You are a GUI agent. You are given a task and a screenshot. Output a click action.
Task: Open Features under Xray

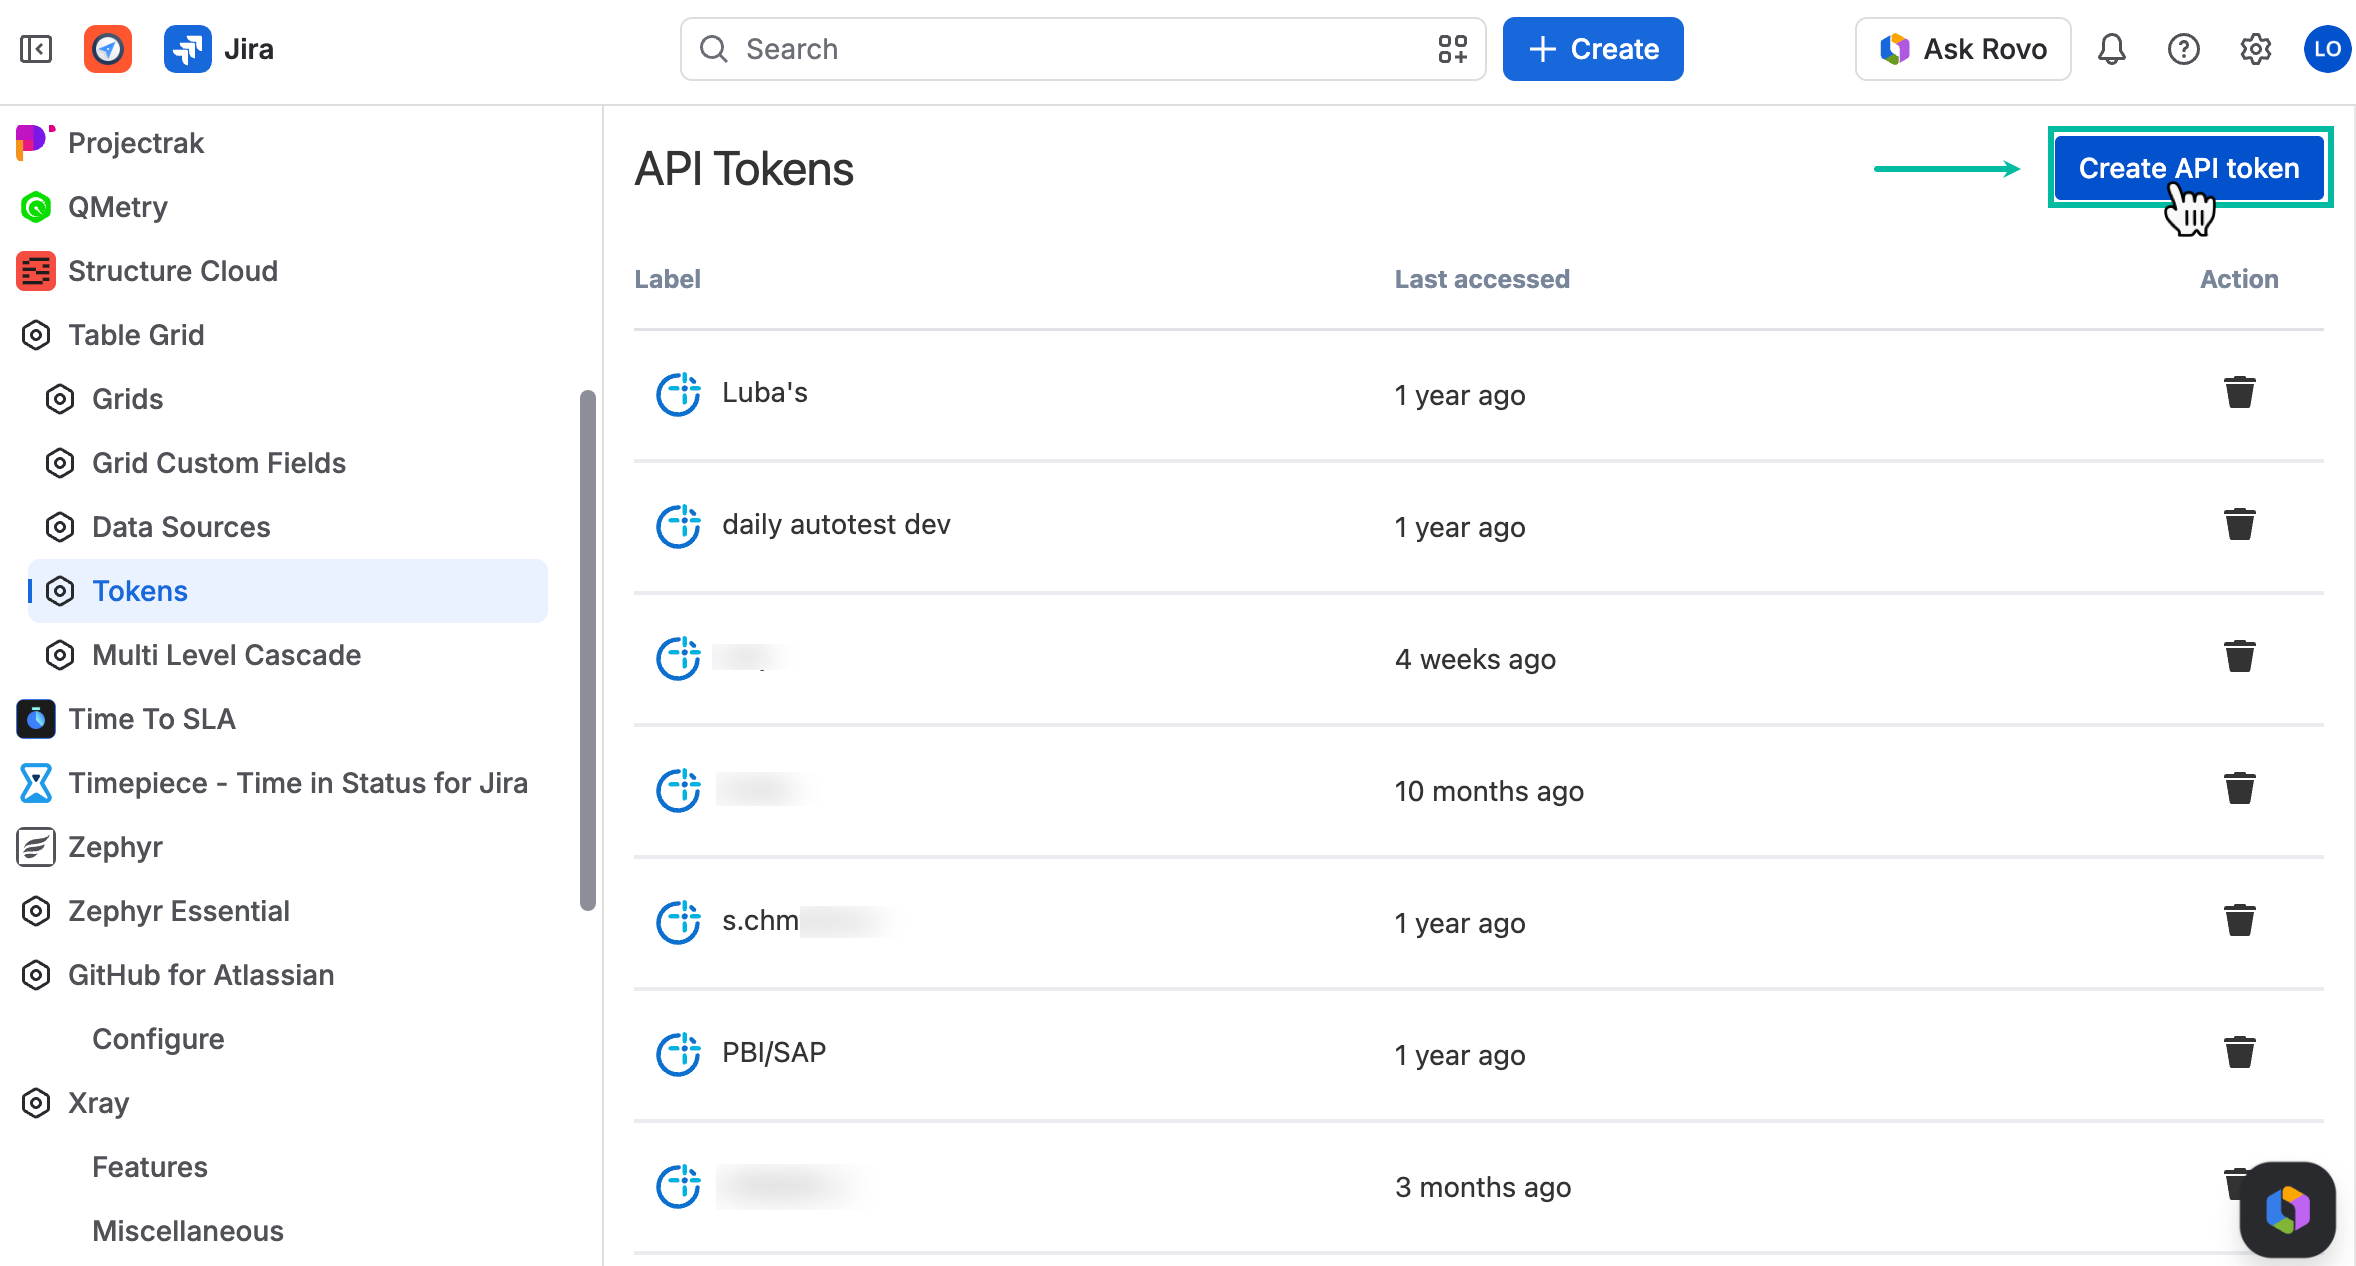pyautogui.click(x=150, y=1167)
